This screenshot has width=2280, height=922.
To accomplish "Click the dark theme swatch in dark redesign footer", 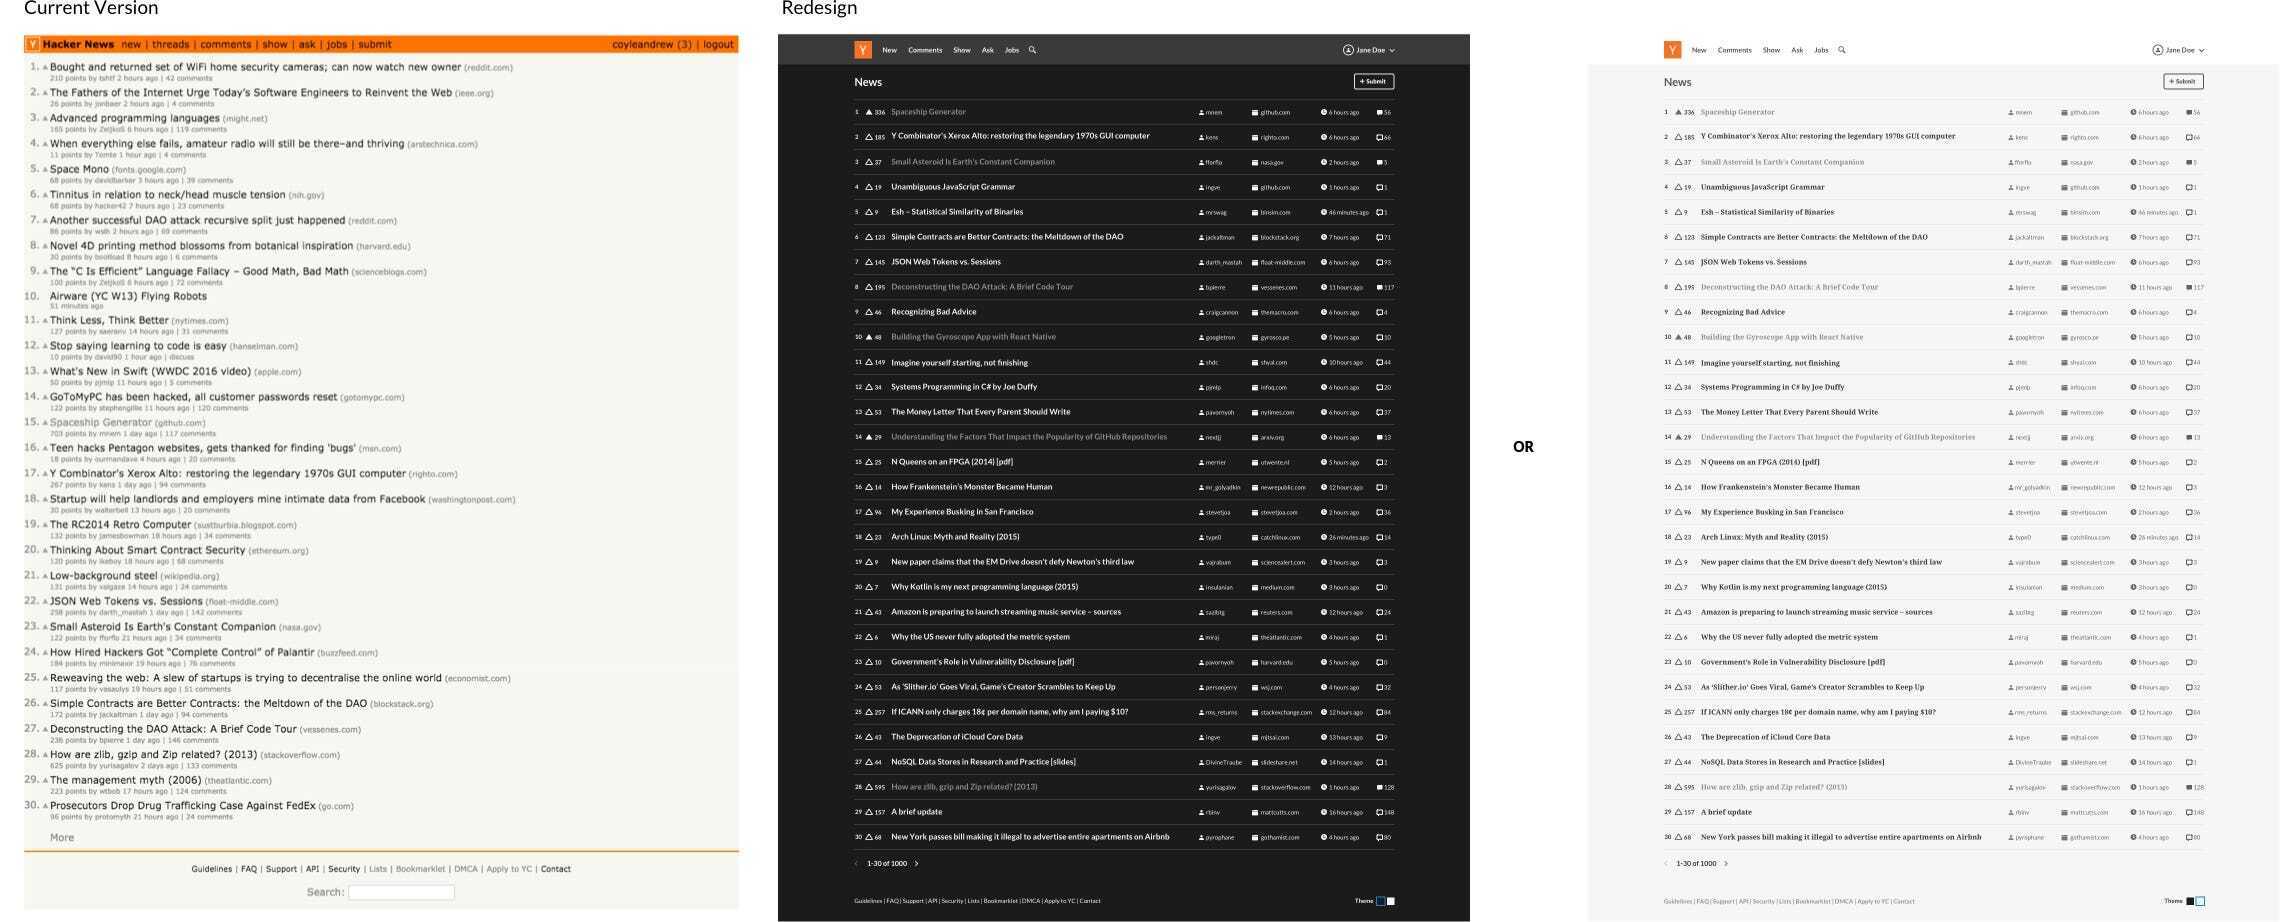I will (x=1380, y=901).
